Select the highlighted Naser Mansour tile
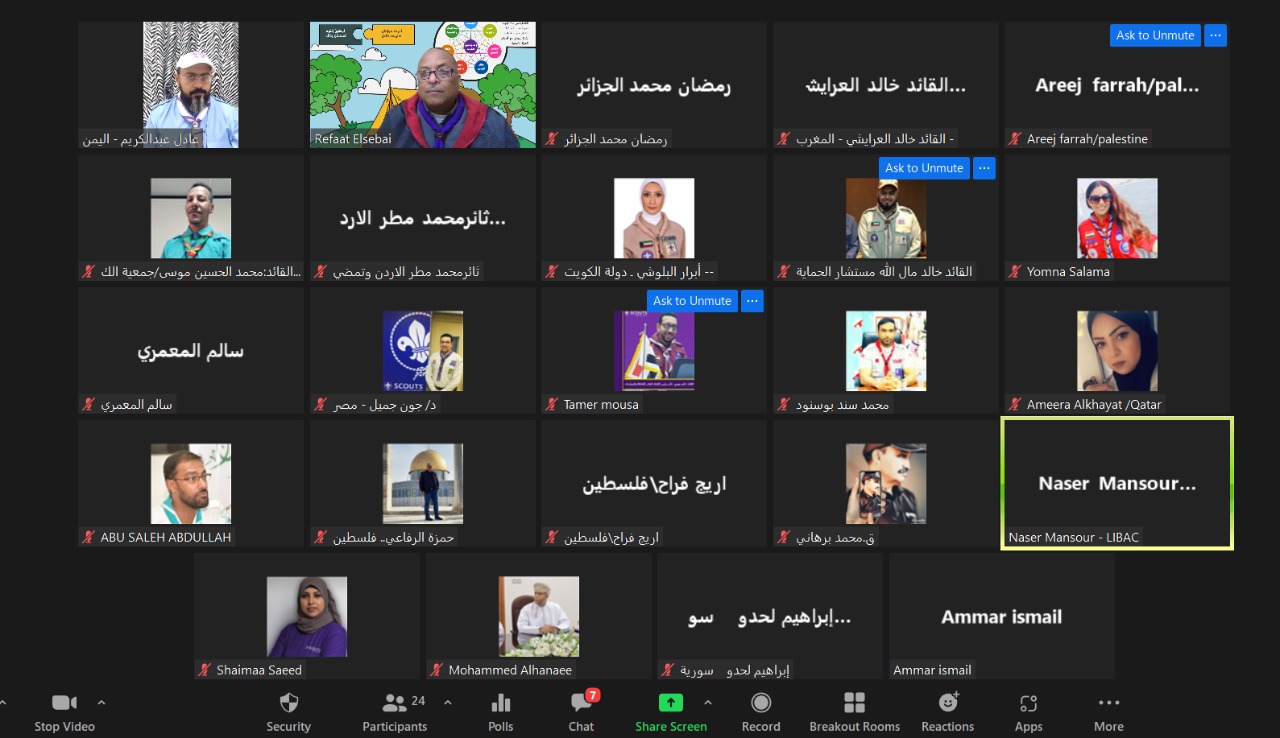The width and height of the screenshot is (1280, 738). [x=1117, y=483]
